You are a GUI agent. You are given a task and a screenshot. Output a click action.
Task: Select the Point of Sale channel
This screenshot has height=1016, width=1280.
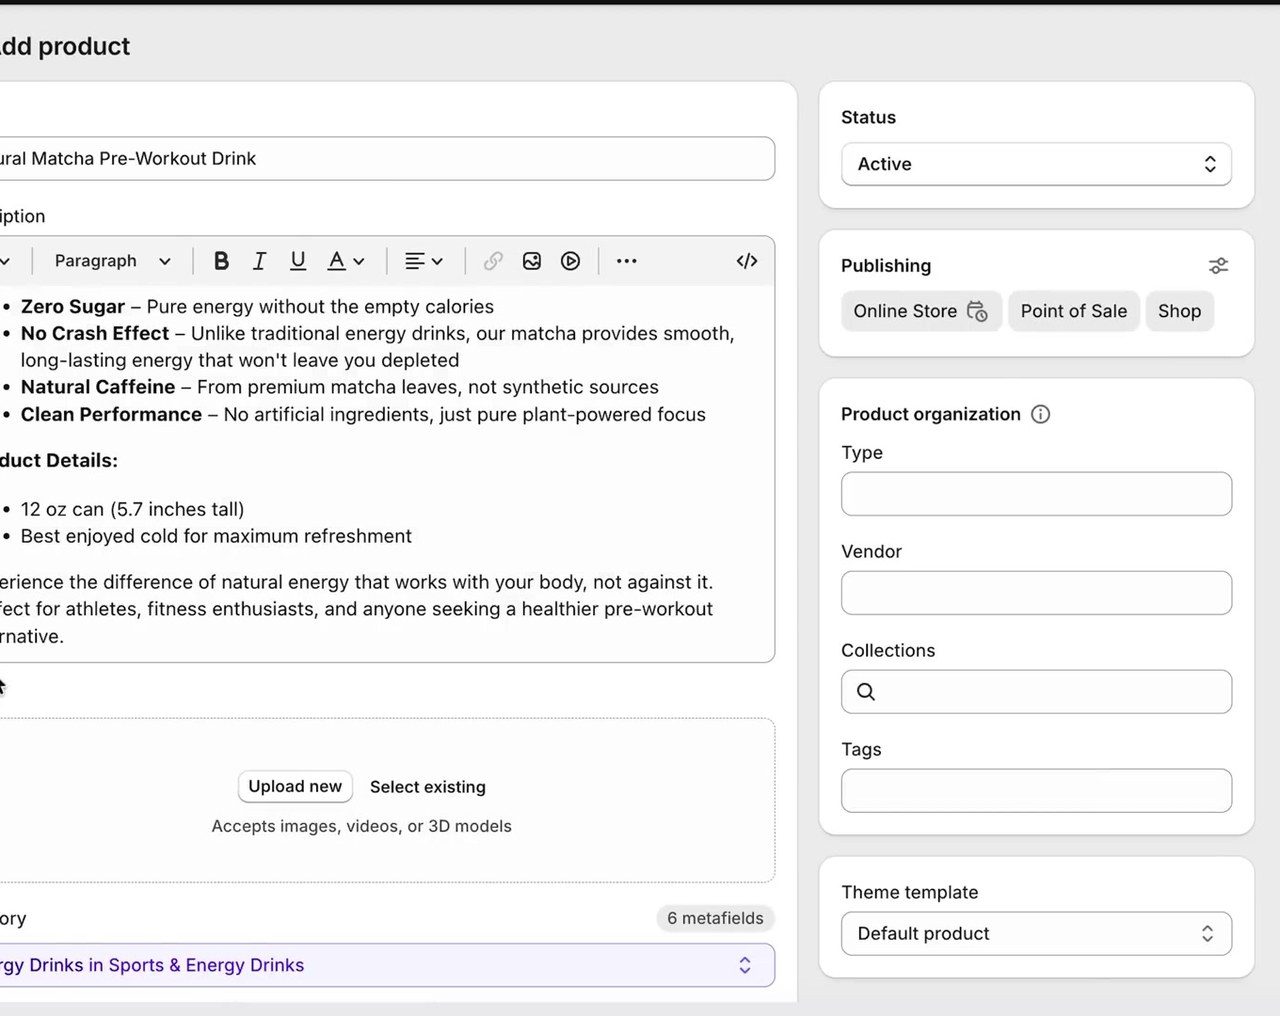pyautogui.click(x=1073, y=311)
